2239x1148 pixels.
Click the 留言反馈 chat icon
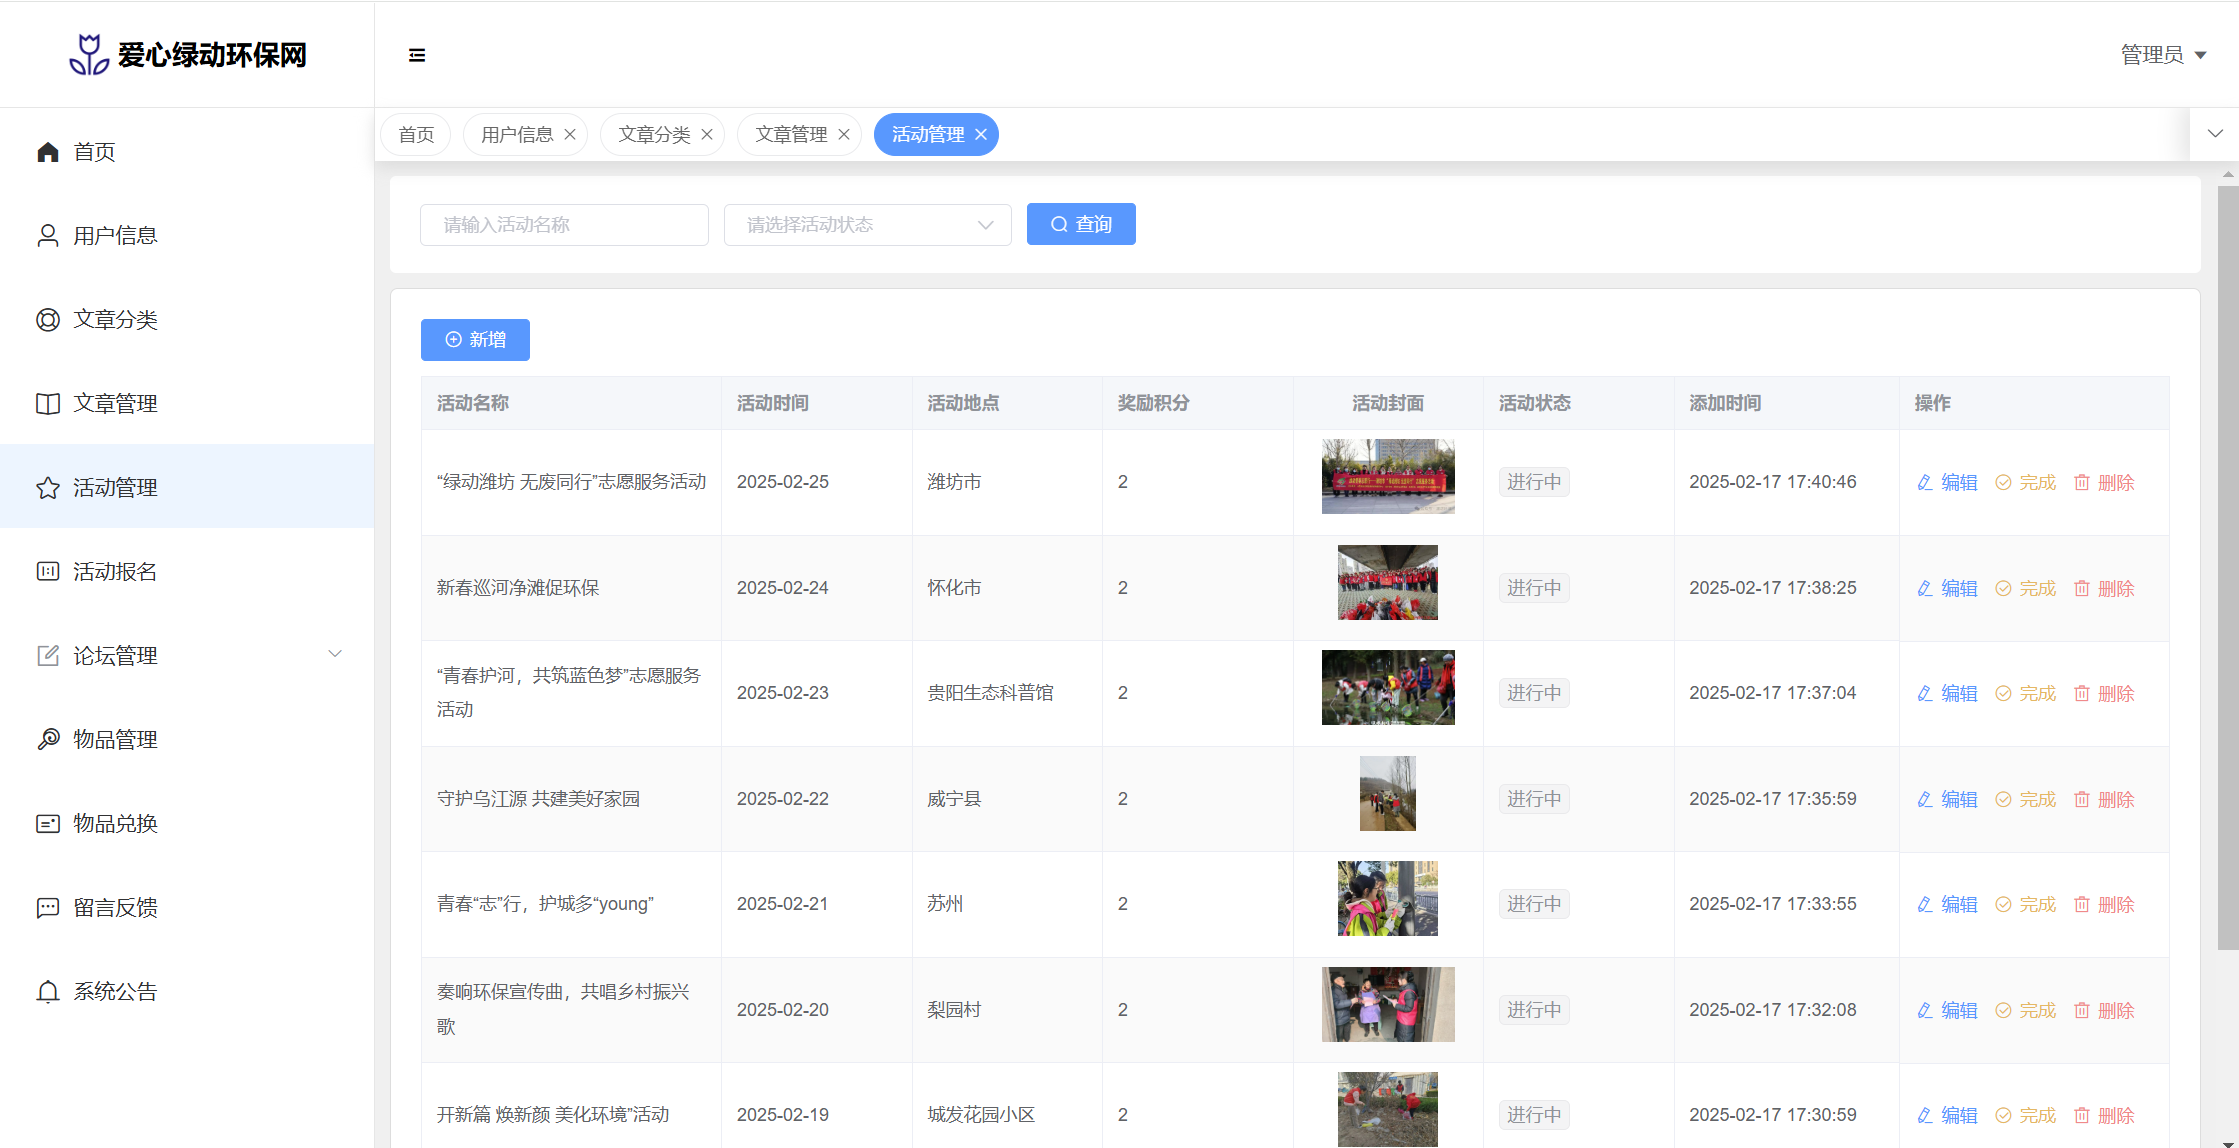[x=48, y=908]
